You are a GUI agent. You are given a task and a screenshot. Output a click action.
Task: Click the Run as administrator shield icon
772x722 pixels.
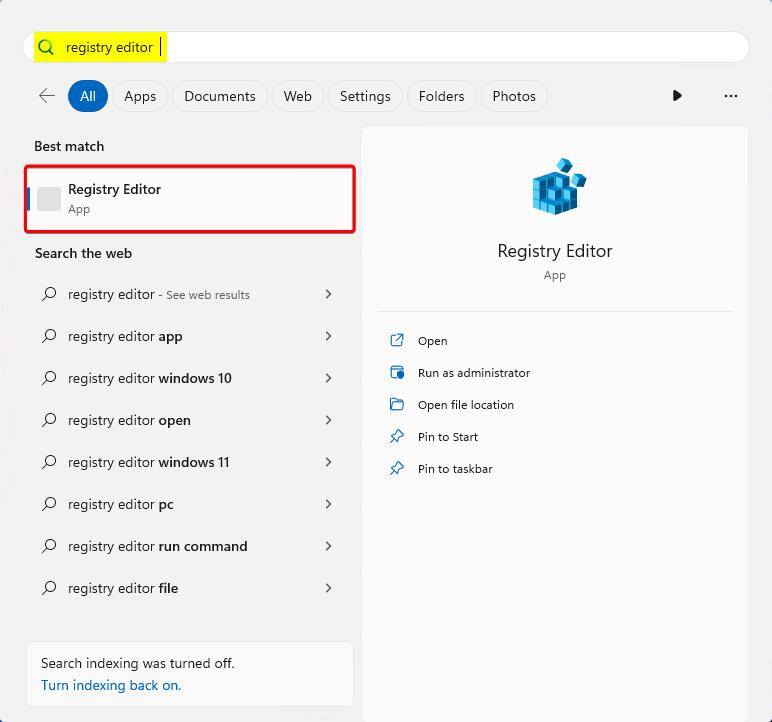pyautogui.click(x=397, y=373)
